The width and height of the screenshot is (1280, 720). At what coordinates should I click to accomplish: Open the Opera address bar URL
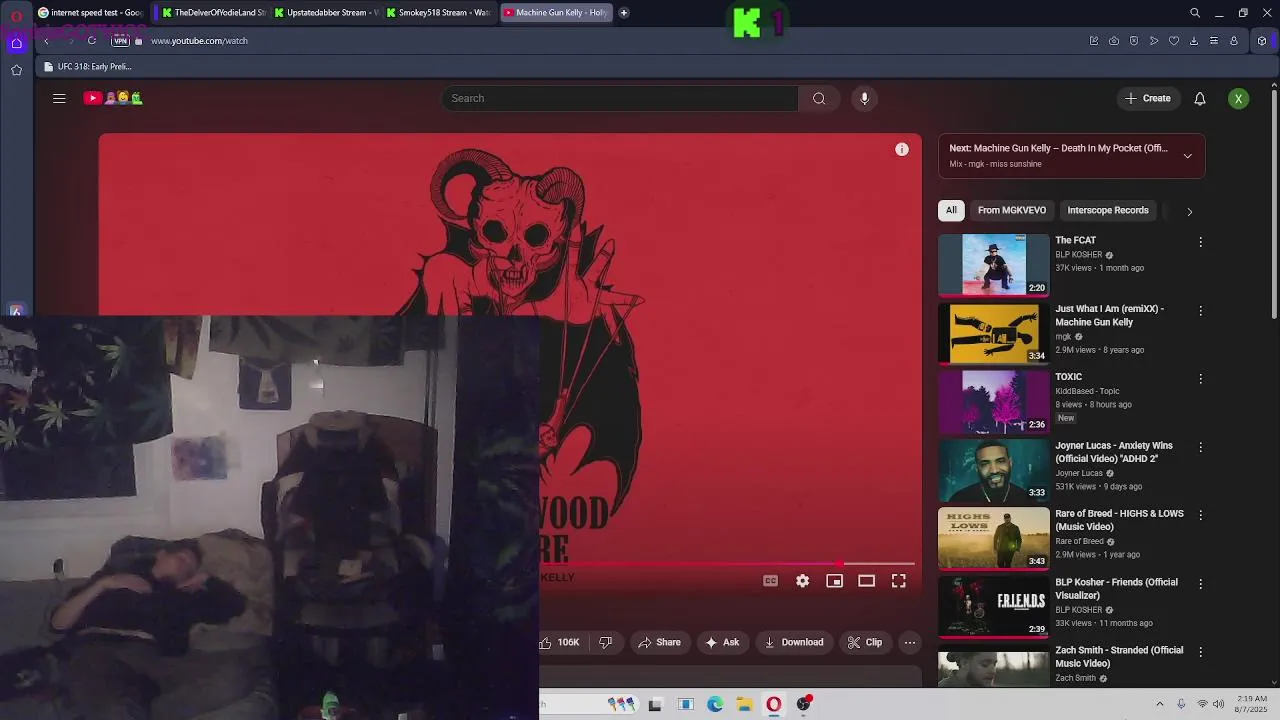(x=199, y=41)
